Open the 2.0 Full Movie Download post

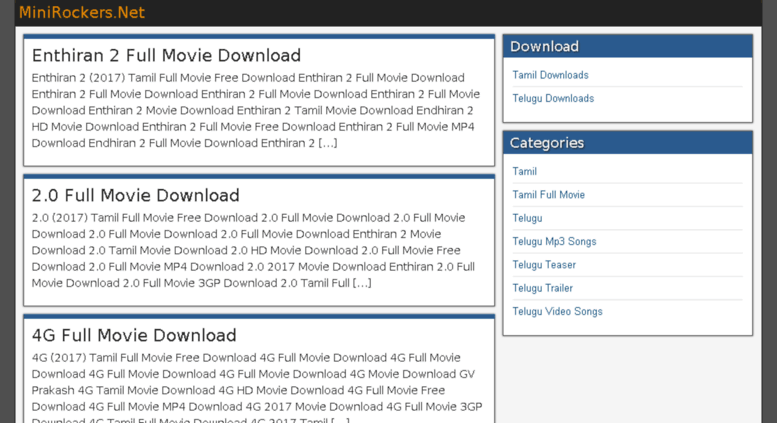coord(135,195)
